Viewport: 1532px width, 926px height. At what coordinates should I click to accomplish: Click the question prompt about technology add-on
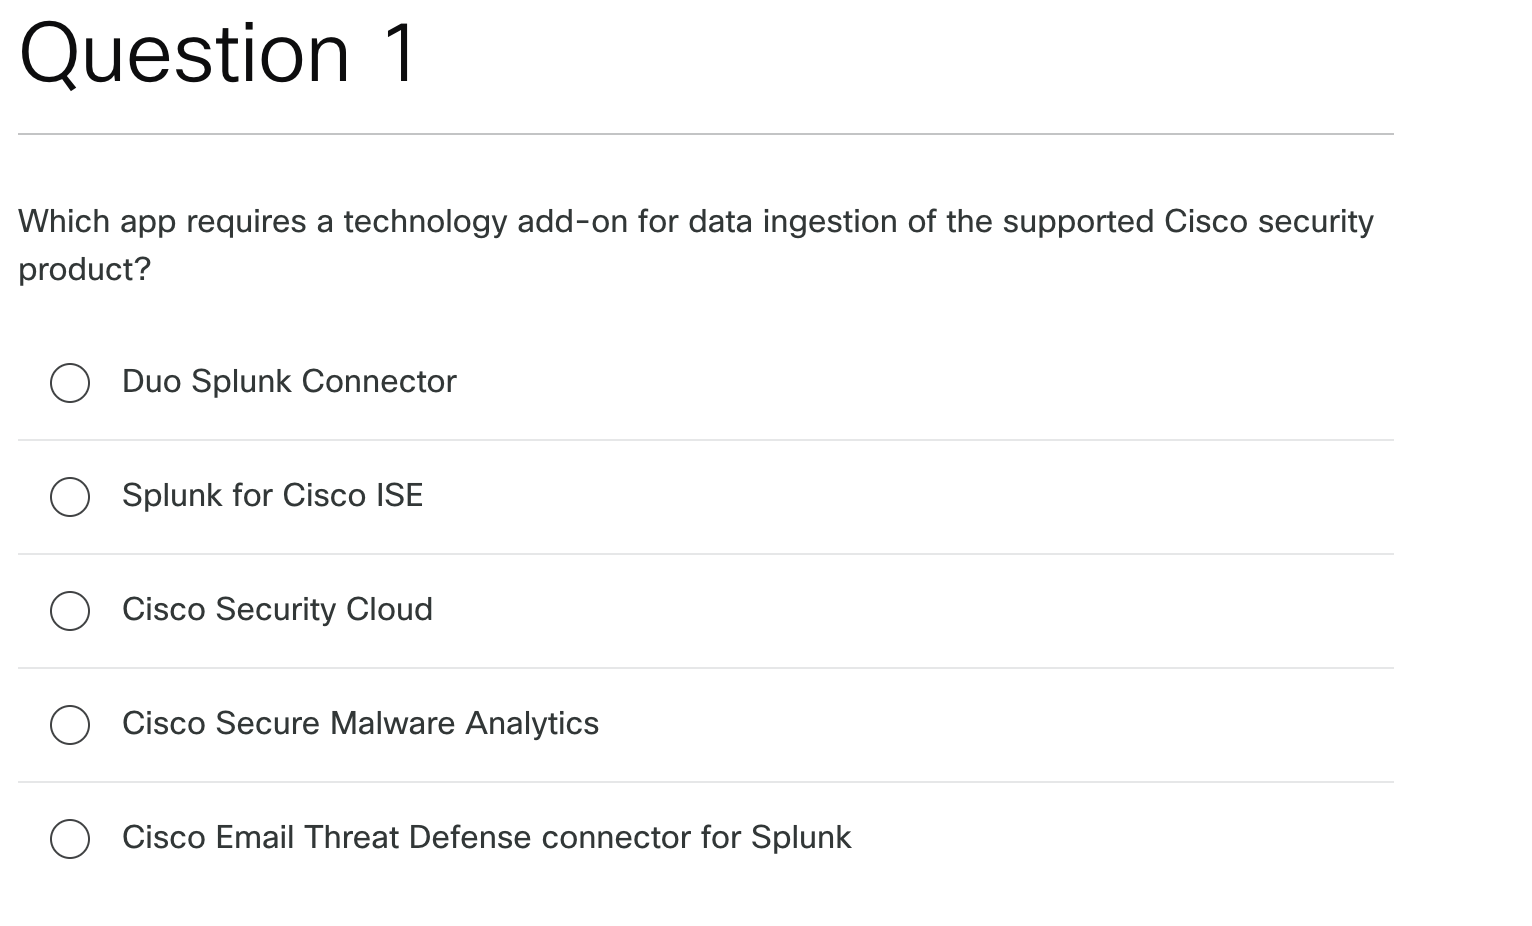tap(695, 221)
